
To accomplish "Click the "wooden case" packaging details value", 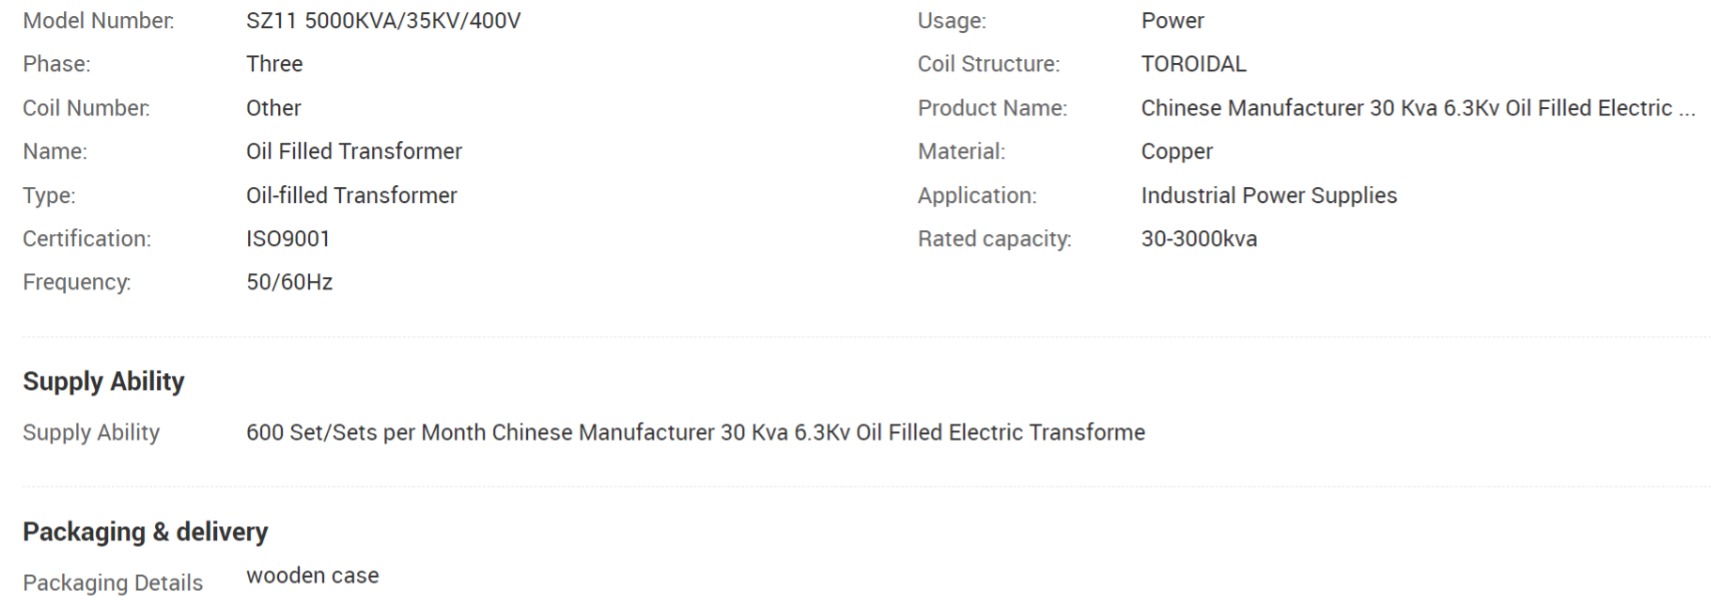I will coord(312,575).
